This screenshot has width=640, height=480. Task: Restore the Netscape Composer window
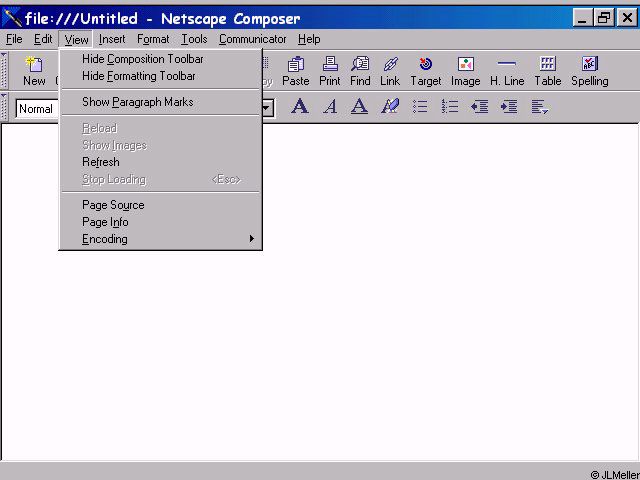603,18
